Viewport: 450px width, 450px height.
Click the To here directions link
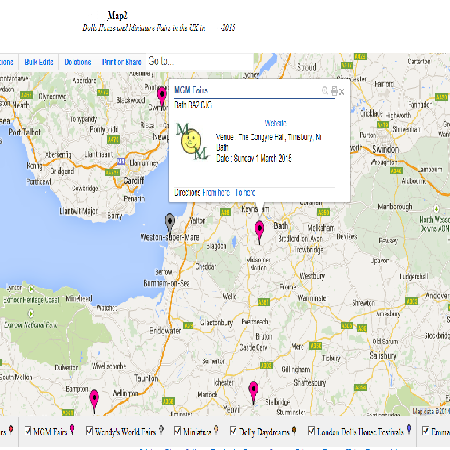coord(245,193)
